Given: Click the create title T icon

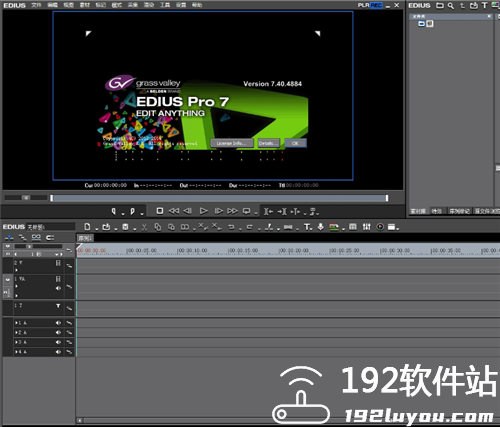Looking at the screenshot, I should [x=307, y=227].
